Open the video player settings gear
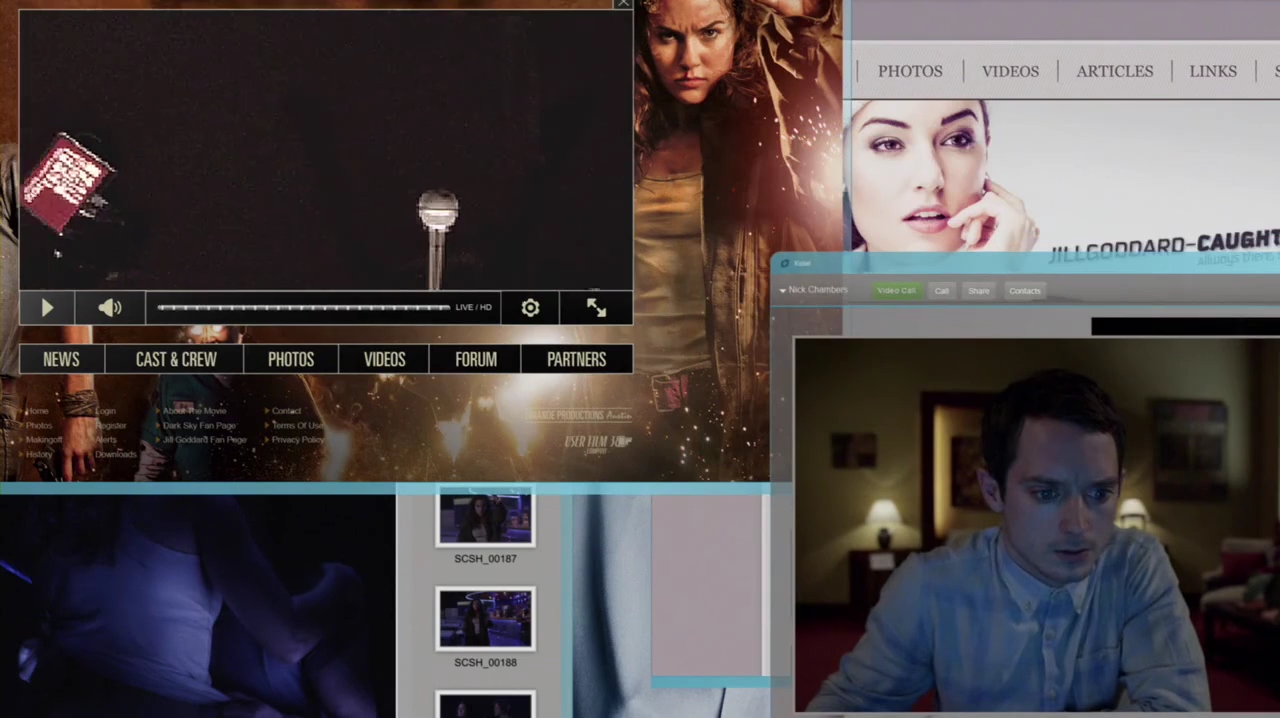 [530, 308]
